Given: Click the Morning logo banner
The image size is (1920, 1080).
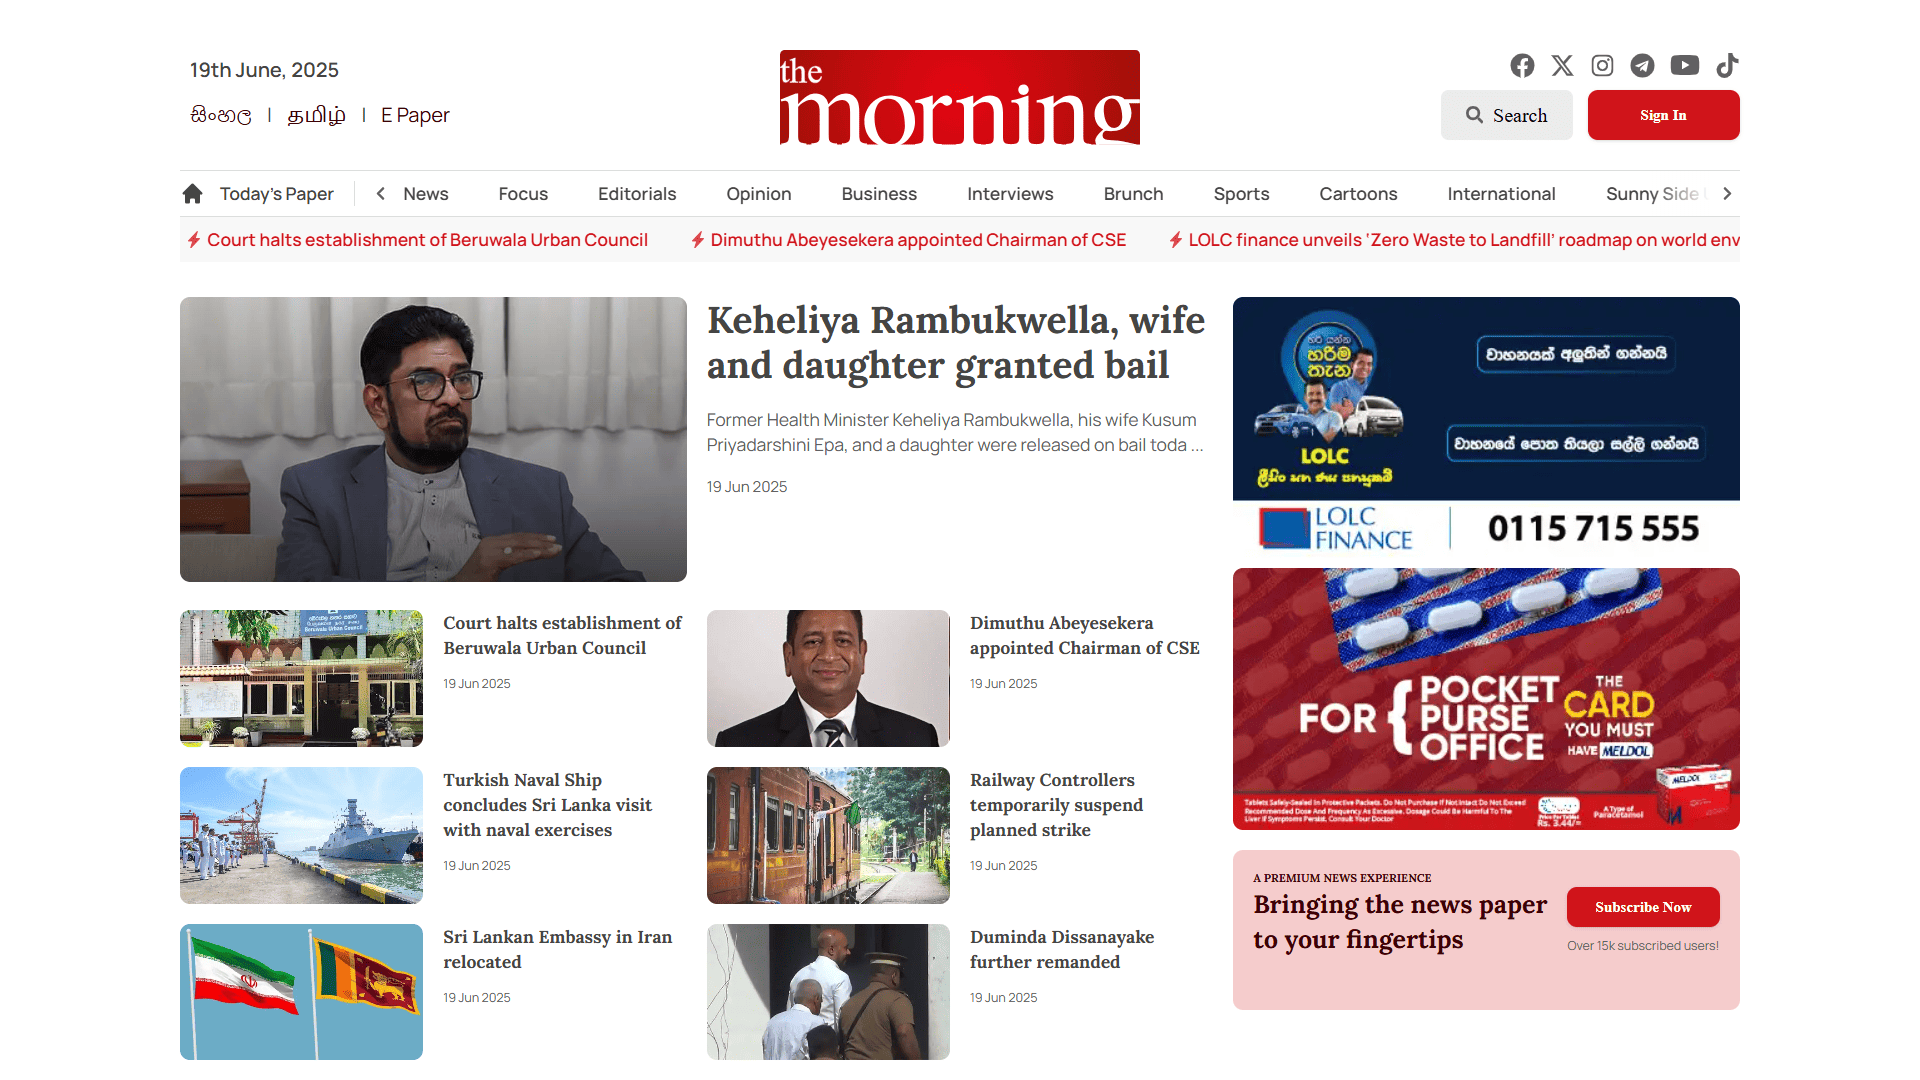Looking at the screenshot, I should (959, 98).
